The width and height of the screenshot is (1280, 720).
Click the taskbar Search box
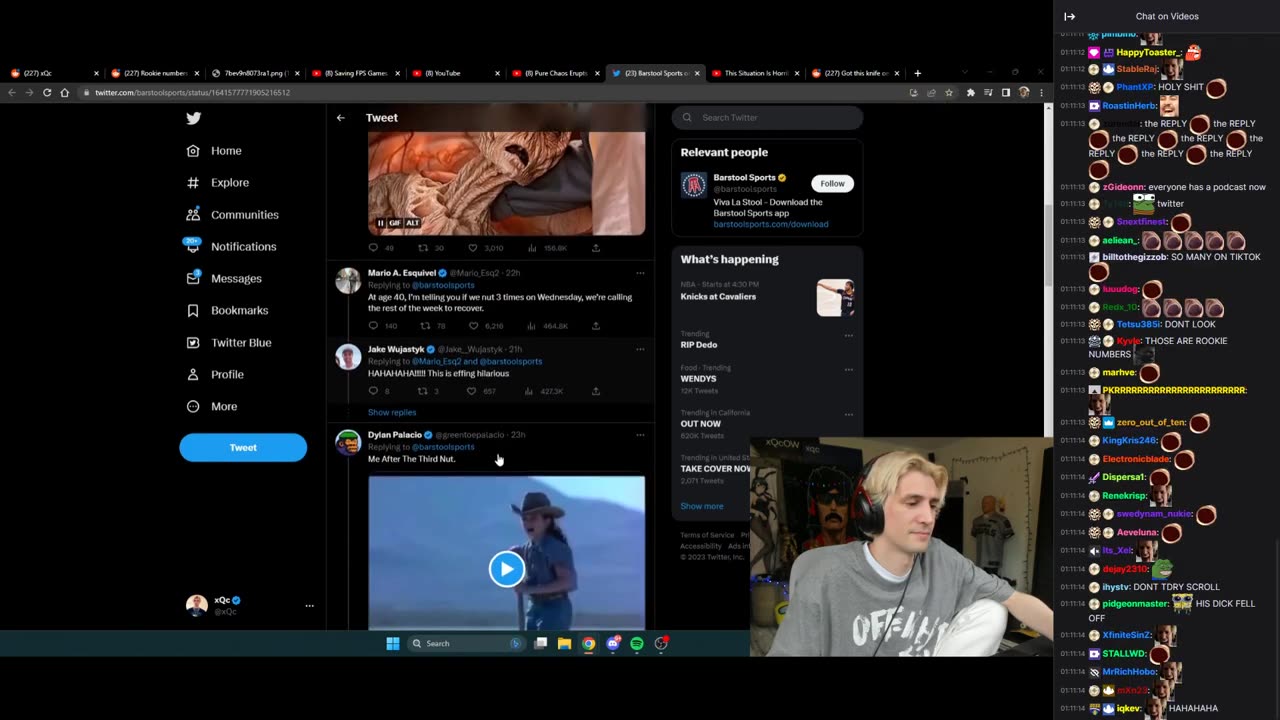coord(465,644)
